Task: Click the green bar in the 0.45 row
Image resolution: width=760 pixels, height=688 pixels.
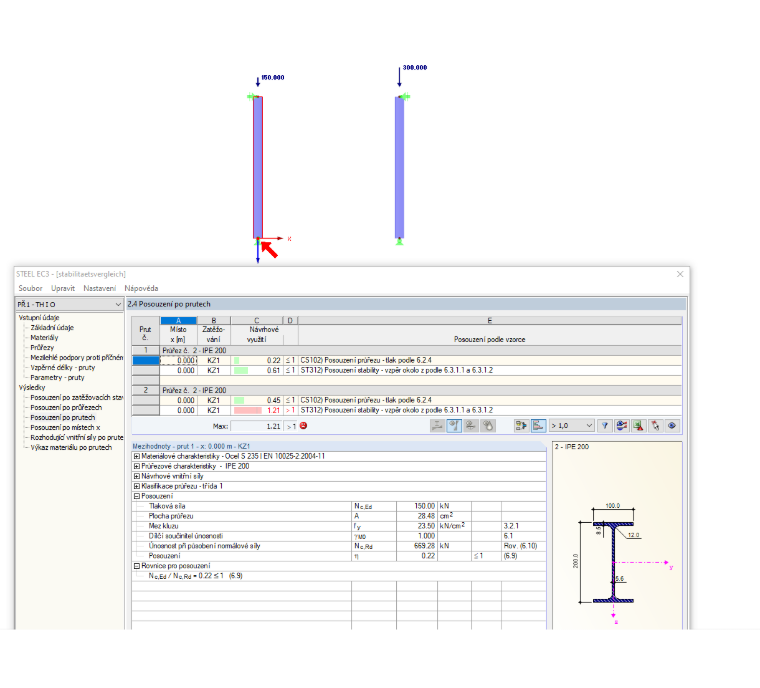Action: [x=239, y=400]
